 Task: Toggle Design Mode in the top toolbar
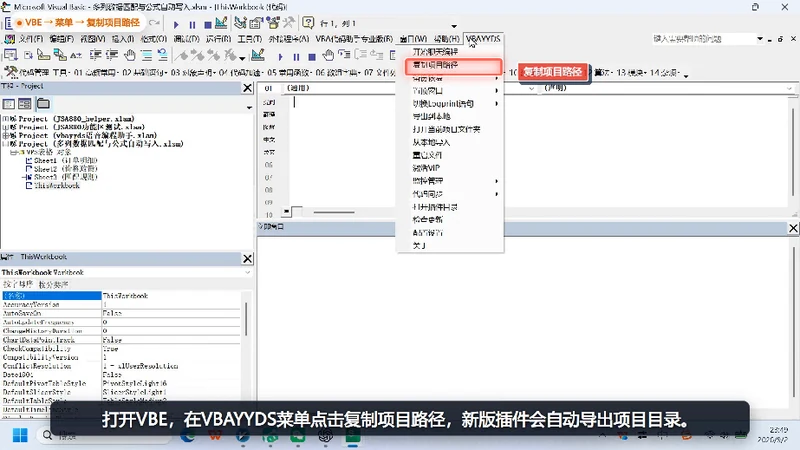[221, 23]
